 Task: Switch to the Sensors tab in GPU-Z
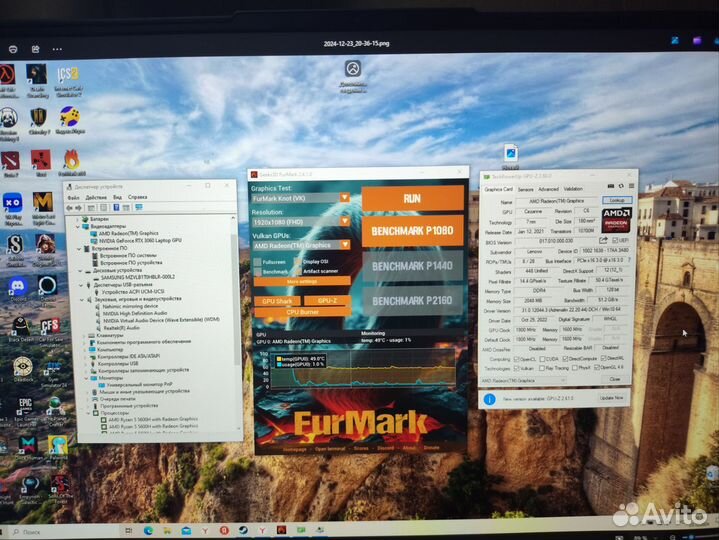526,188
